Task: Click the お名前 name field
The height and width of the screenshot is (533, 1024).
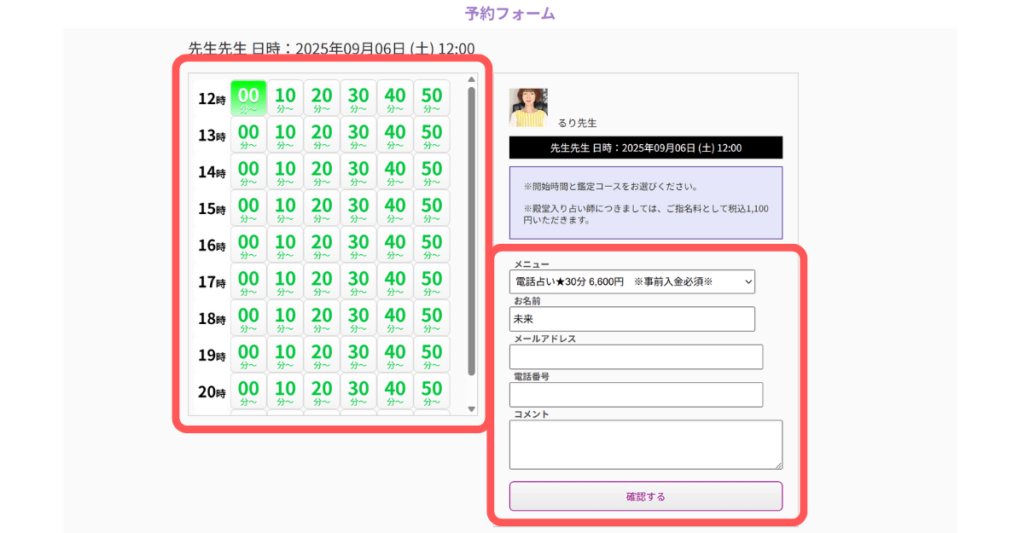Action: (632, 319)
